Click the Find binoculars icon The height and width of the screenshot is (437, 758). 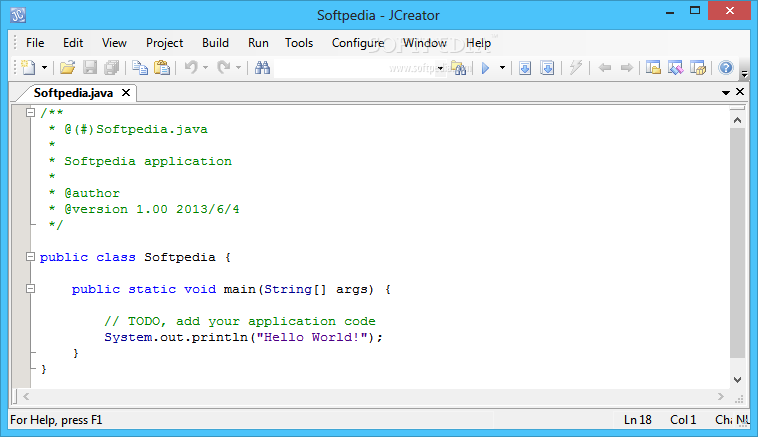coord(262,68)
